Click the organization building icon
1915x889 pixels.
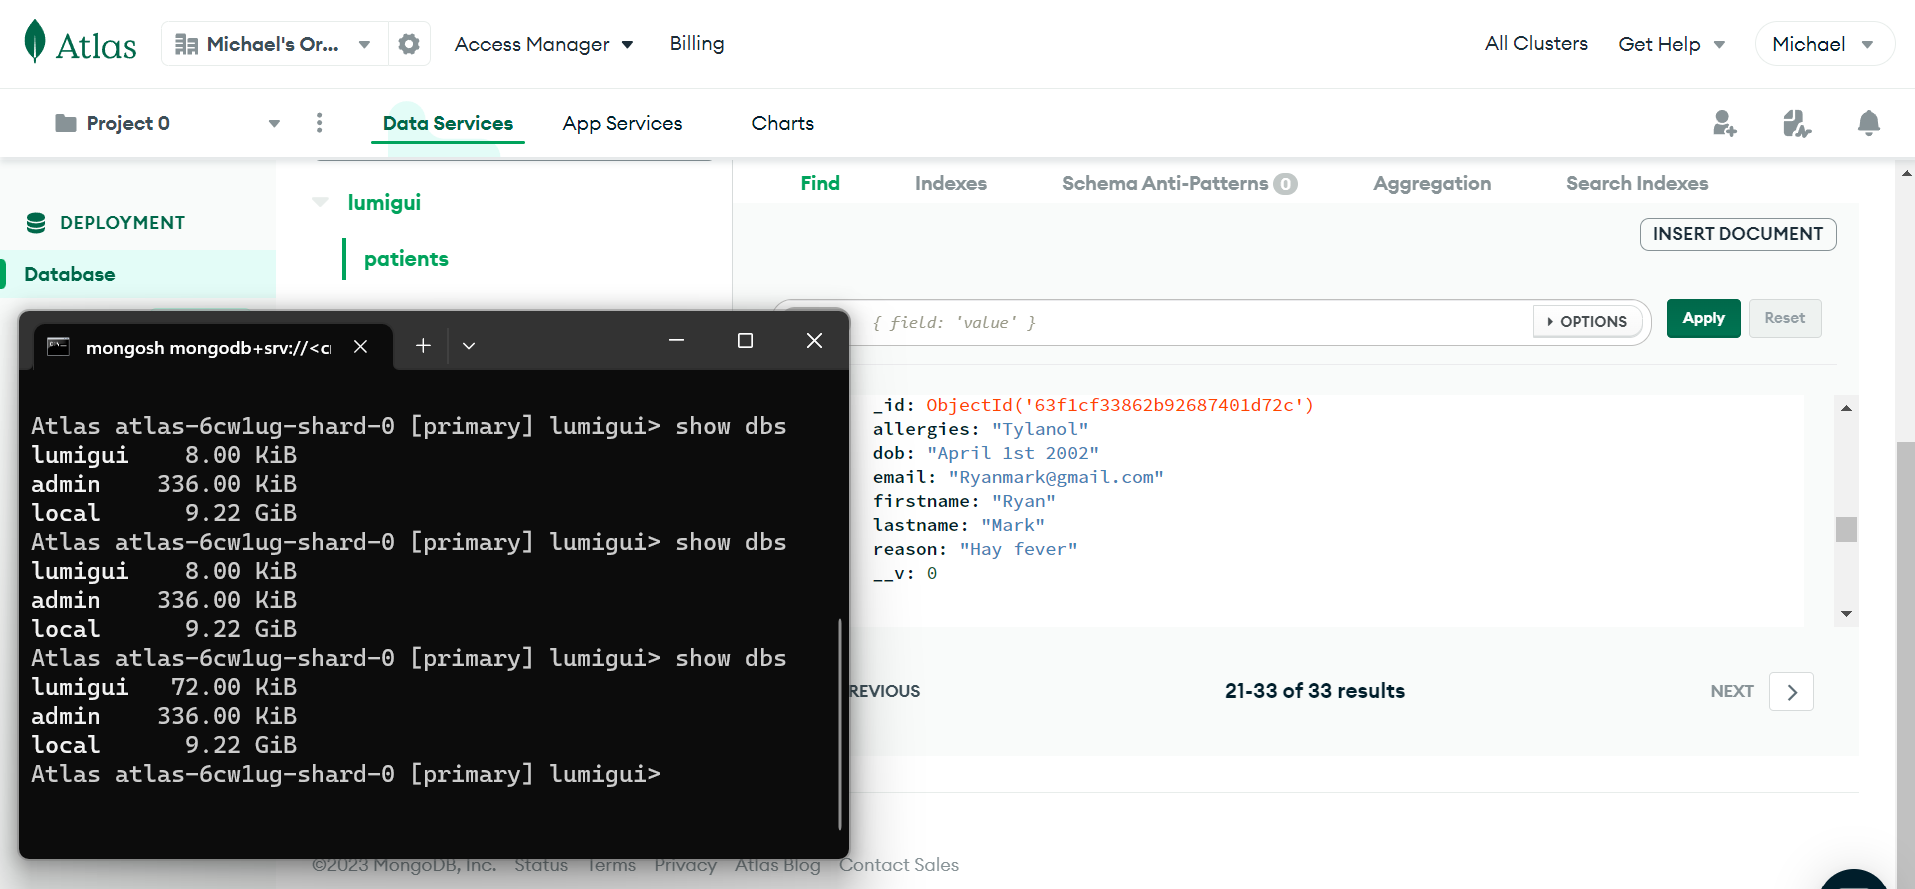(x=186, y=44)
